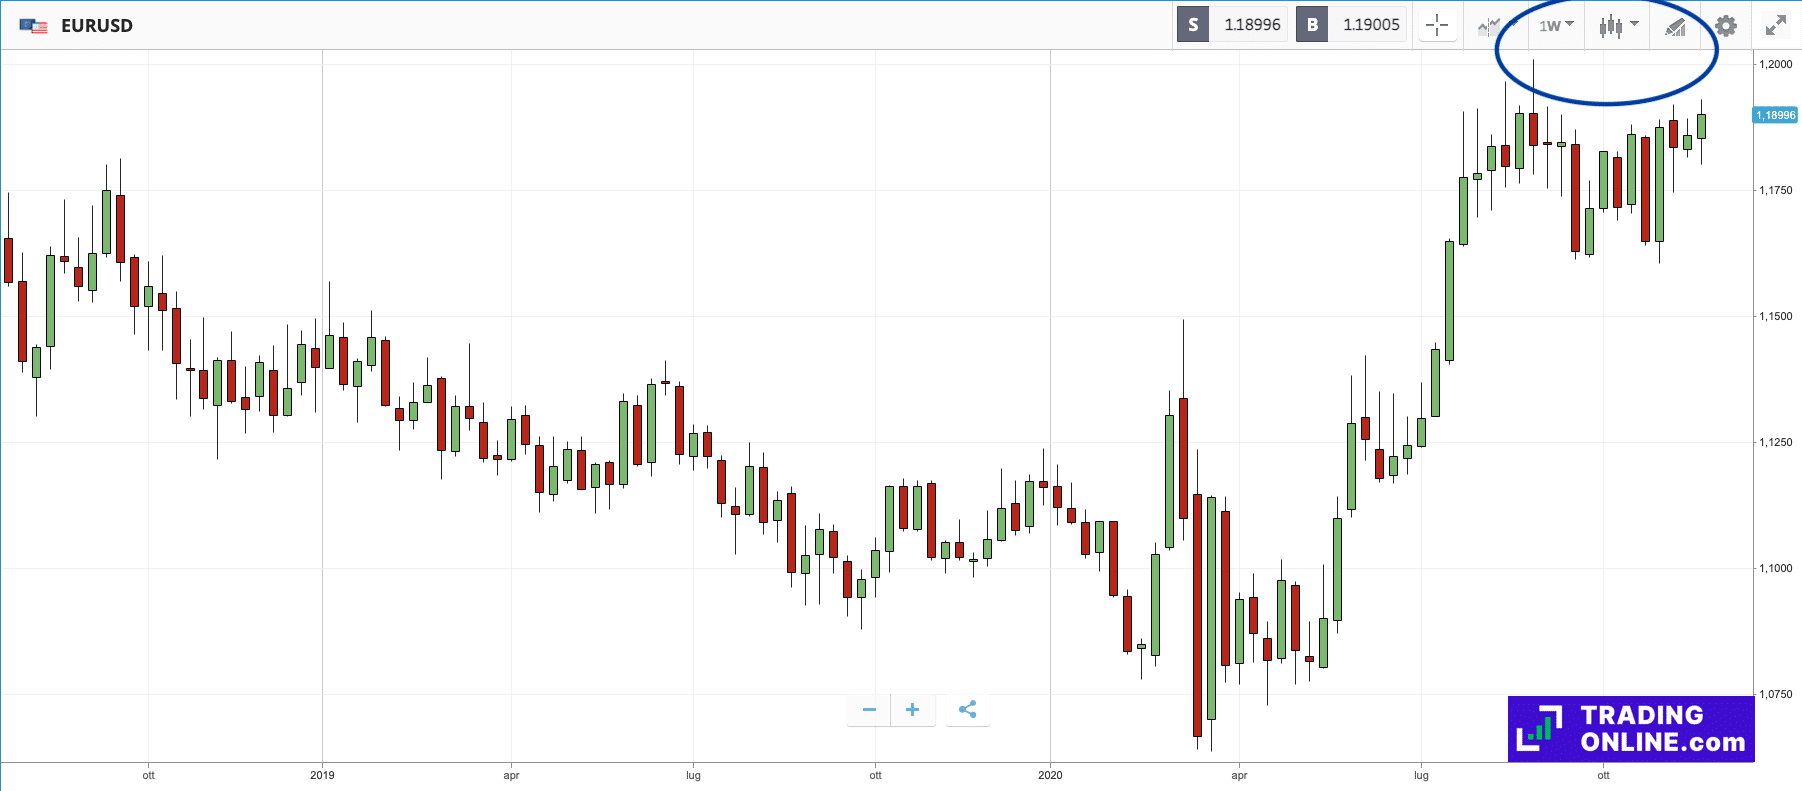
Task: Toggle the Sell side by clicking S
Action: pyautogui.click(x=1192, y=25)
